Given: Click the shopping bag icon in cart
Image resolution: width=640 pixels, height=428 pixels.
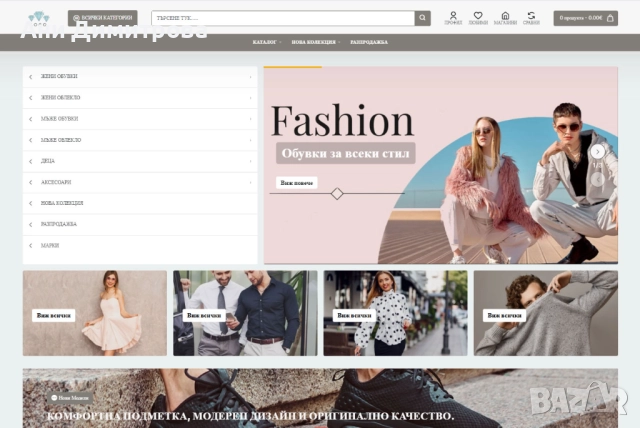Looking at the screenshot, I should point(610,18).
